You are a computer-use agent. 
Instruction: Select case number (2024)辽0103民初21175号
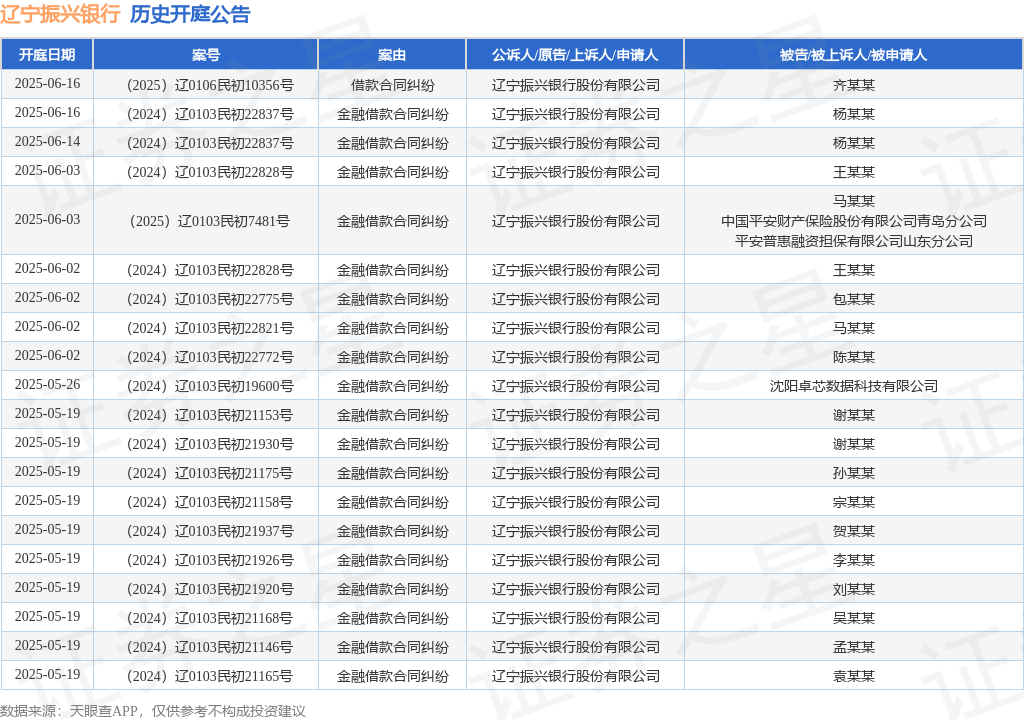pyautogui.click(x=209, y=473)
